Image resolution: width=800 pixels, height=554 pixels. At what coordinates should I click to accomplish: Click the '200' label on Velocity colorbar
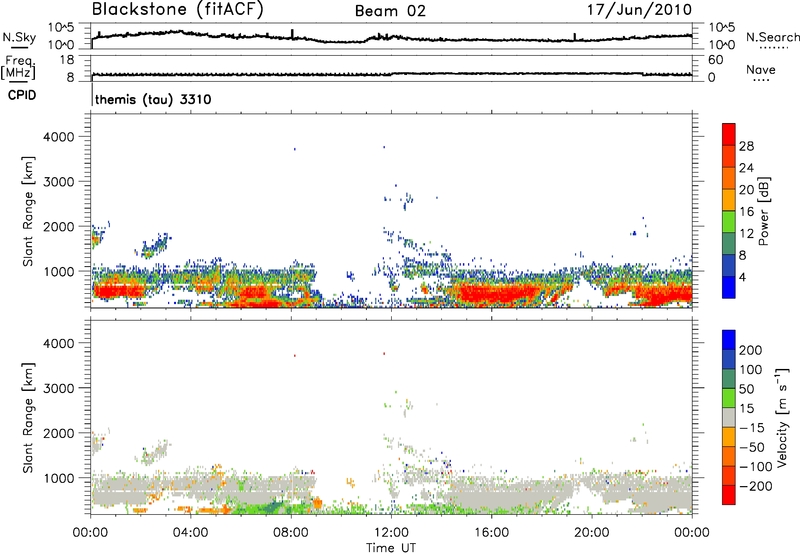pyautogui.click(x=751, y=350)
